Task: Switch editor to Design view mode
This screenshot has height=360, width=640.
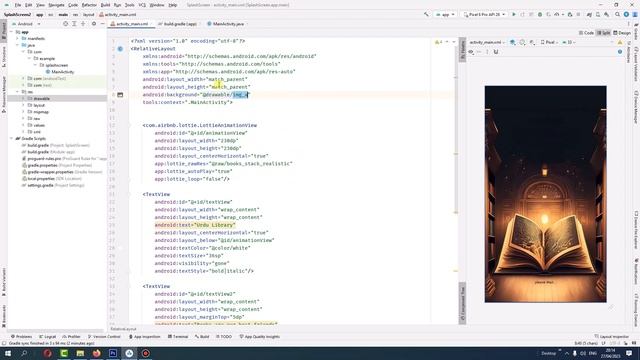Action: click(622, 33)
